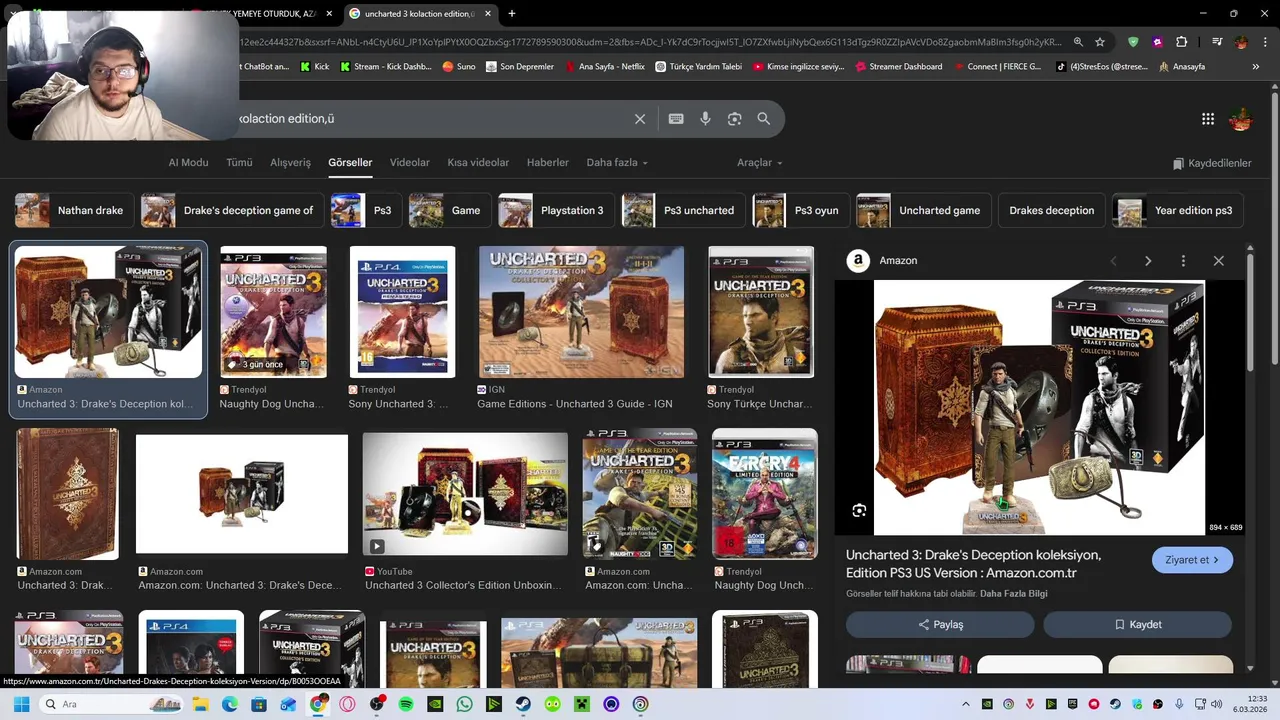Switch to AI Modu tab

coord(188,163)
